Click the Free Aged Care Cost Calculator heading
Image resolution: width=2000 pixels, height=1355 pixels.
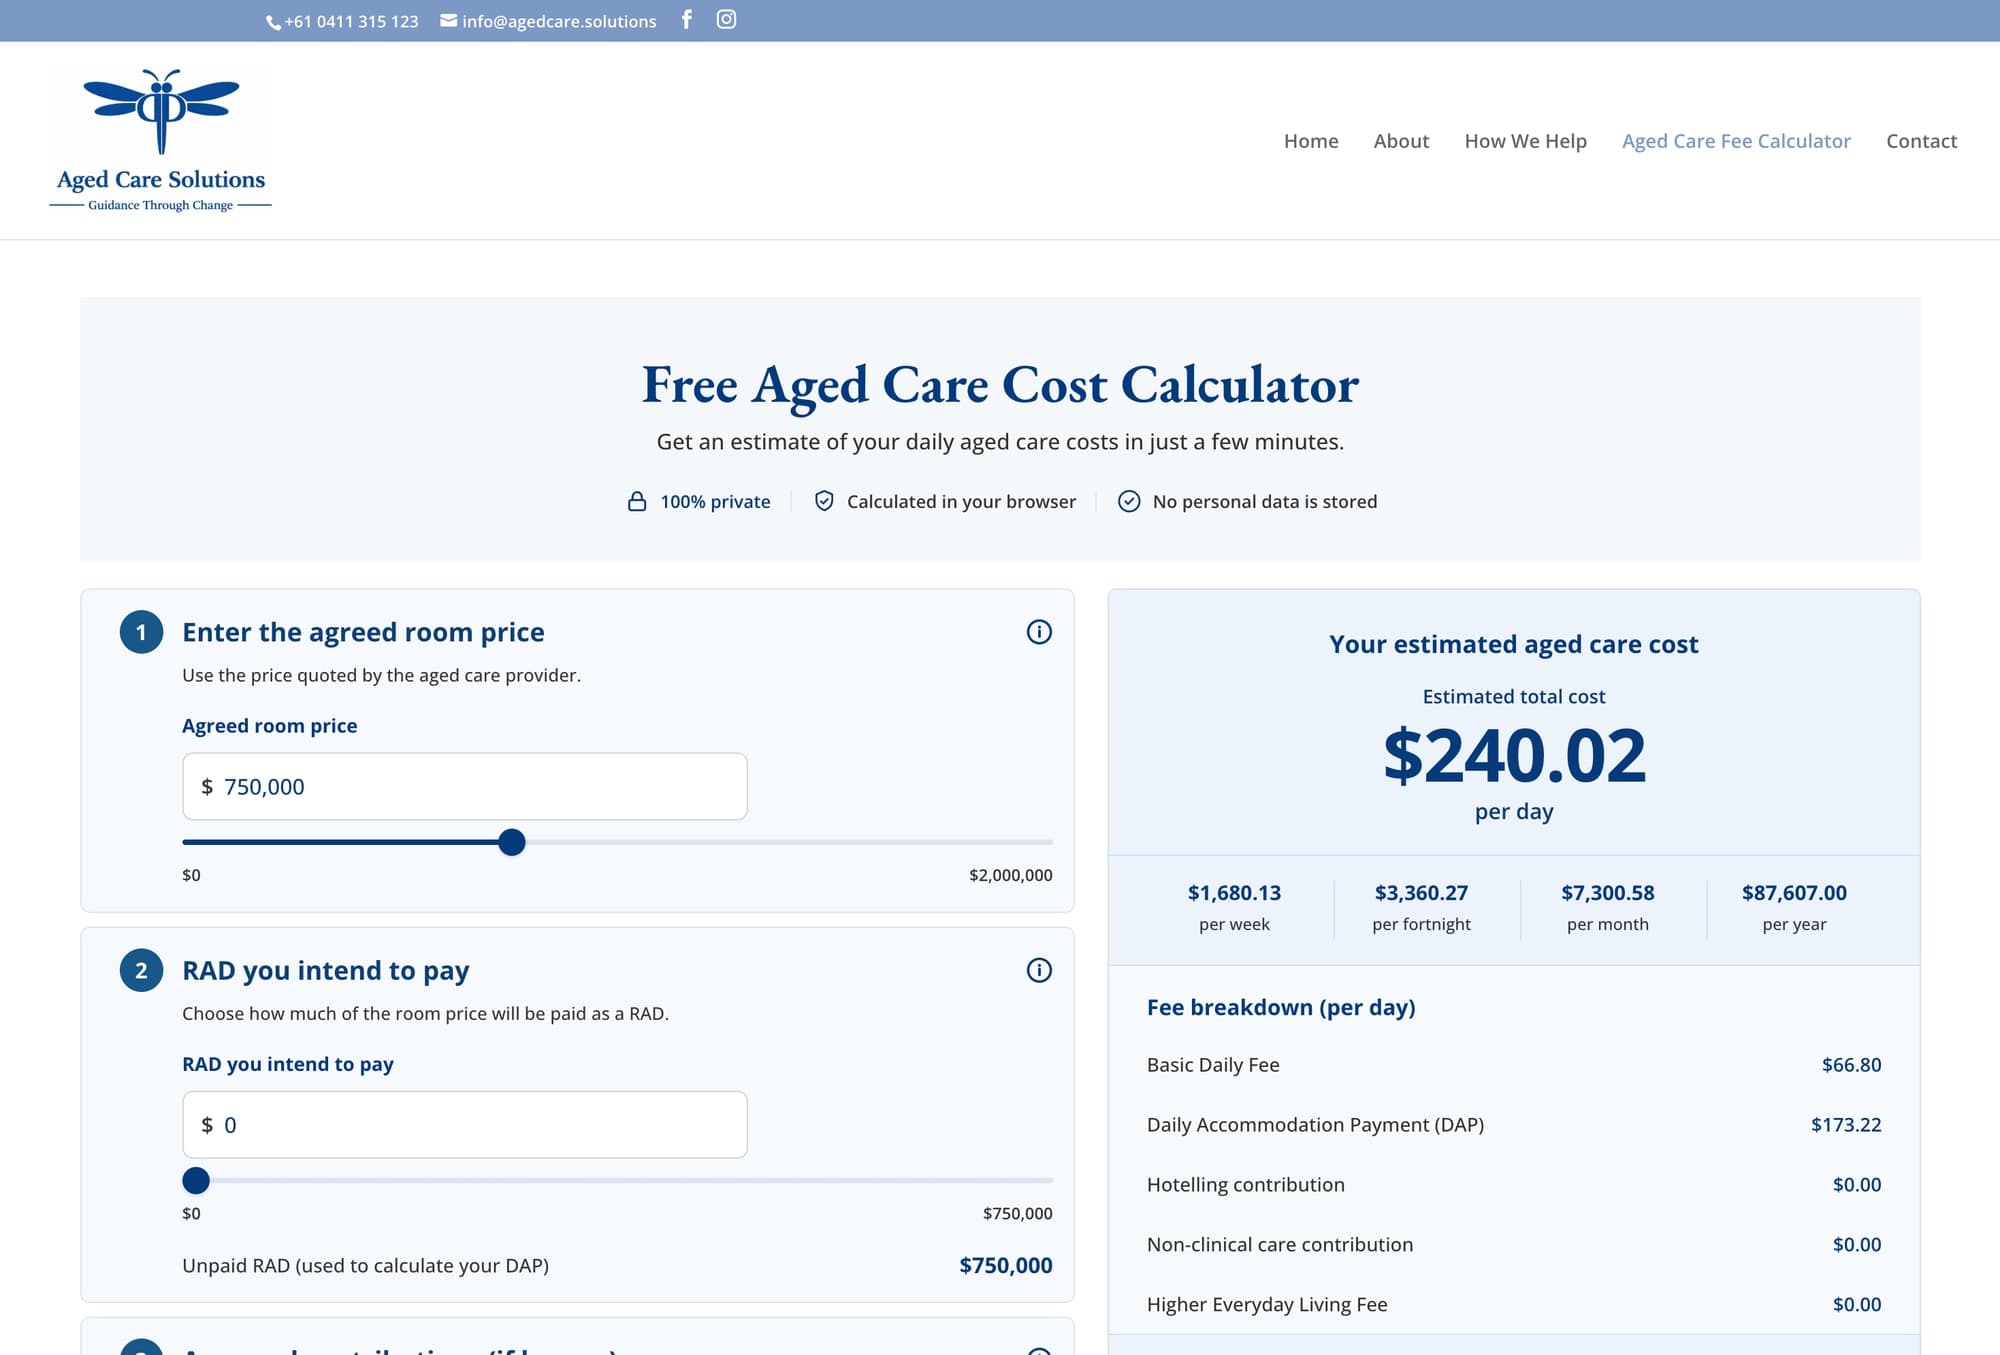click(1000, 385)
